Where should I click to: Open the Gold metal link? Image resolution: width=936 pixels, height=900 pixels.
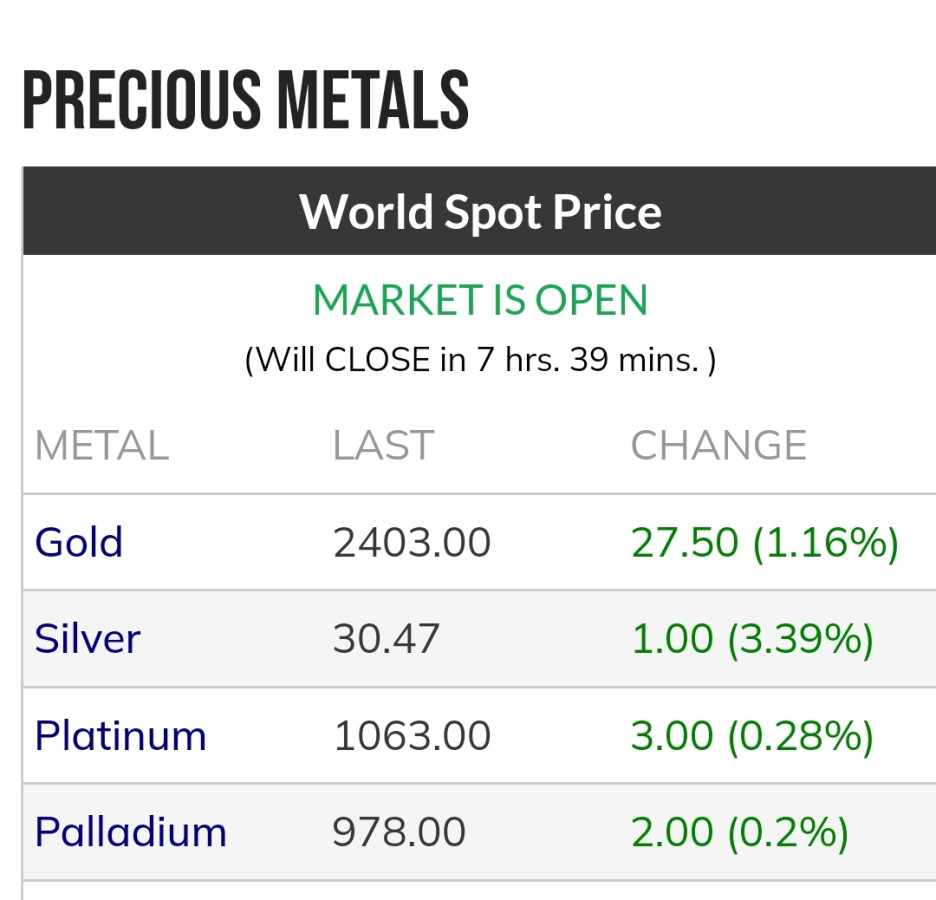click(x=79, y=542)
